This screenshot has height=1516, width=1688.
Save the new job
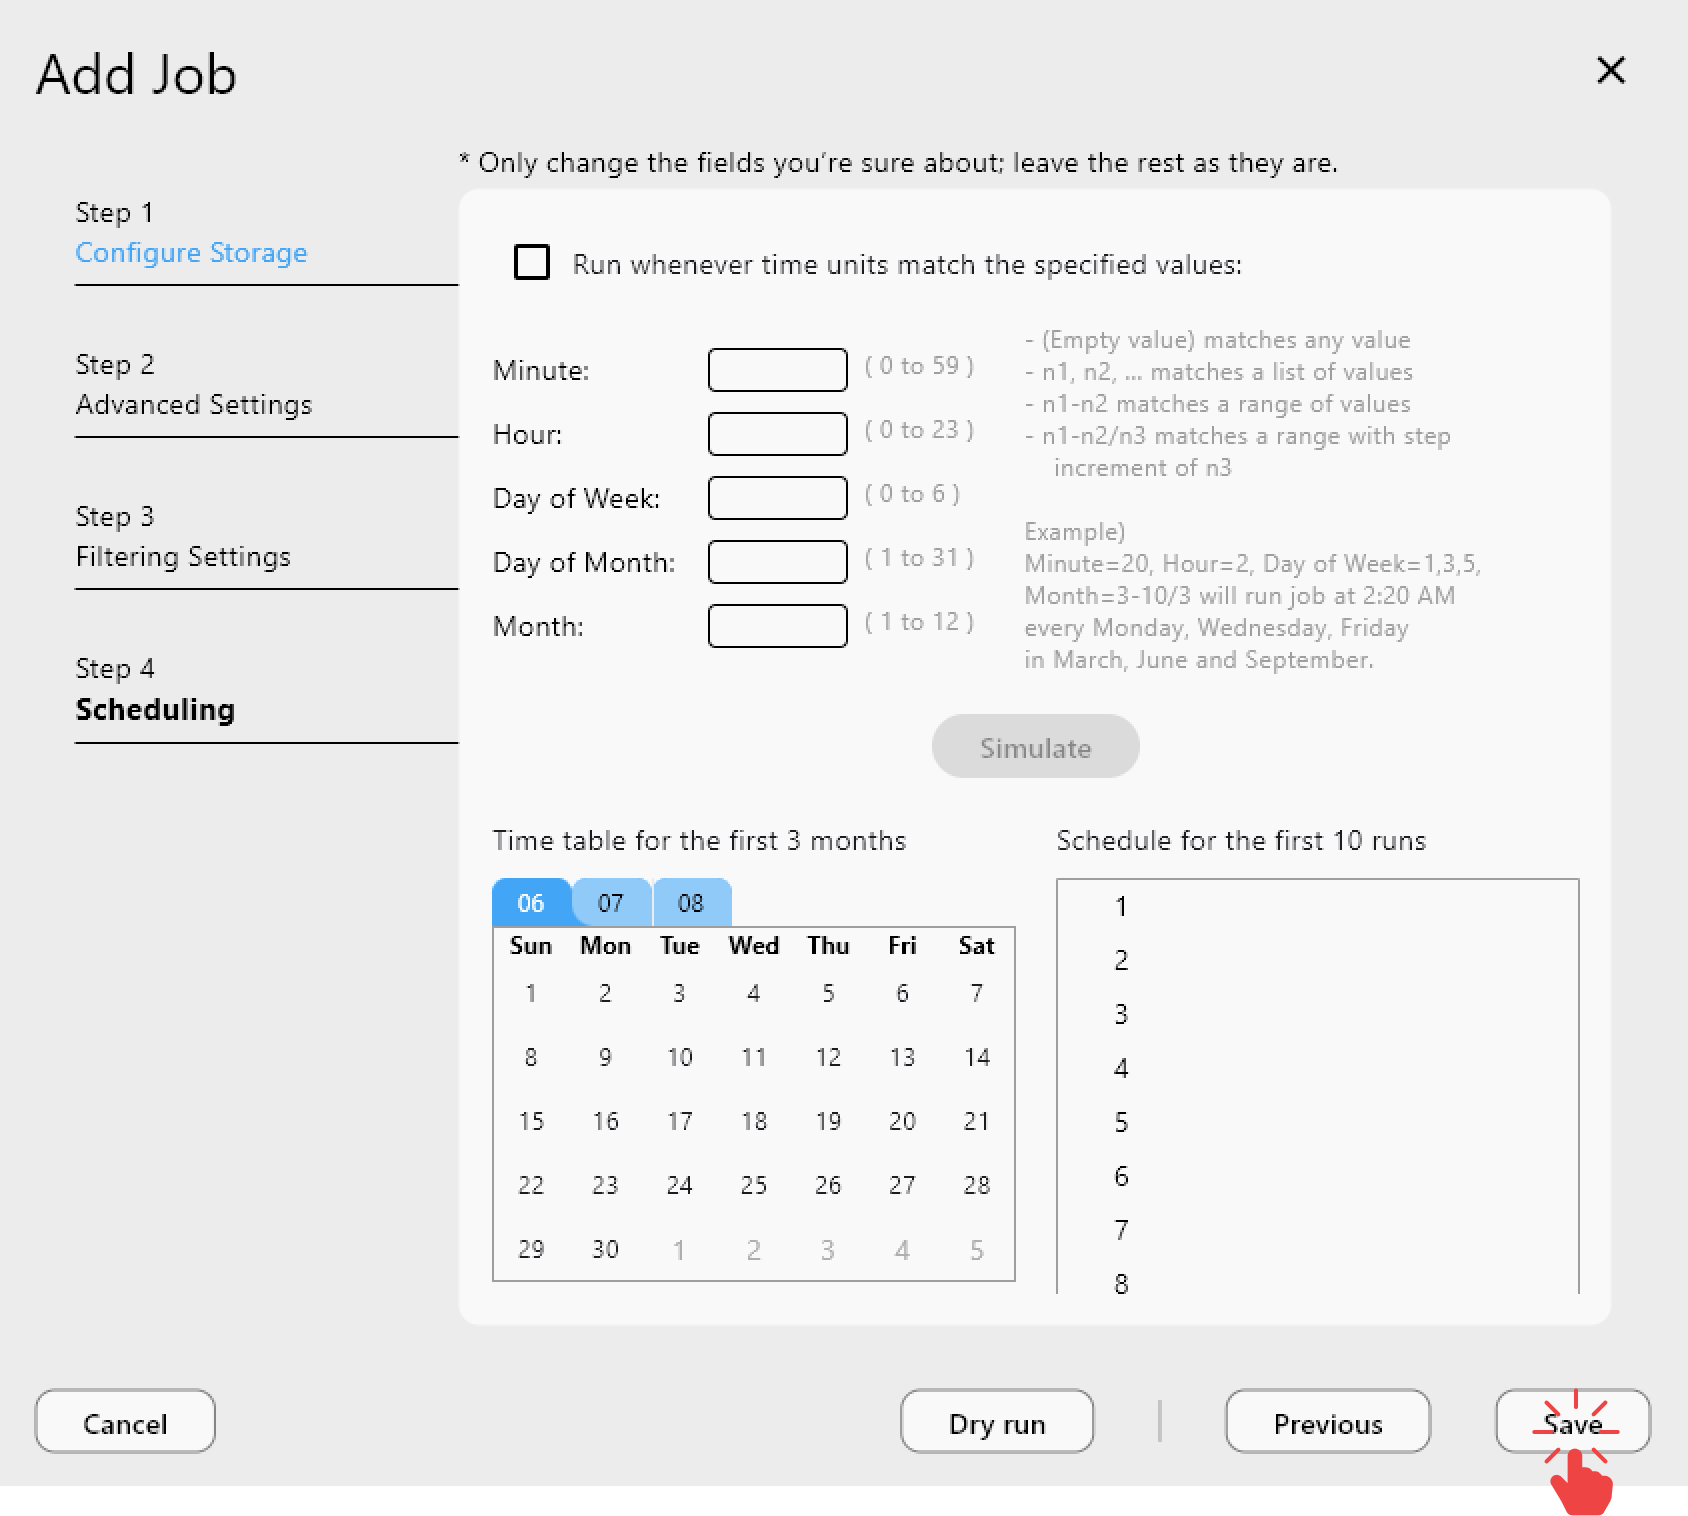1572,1422
